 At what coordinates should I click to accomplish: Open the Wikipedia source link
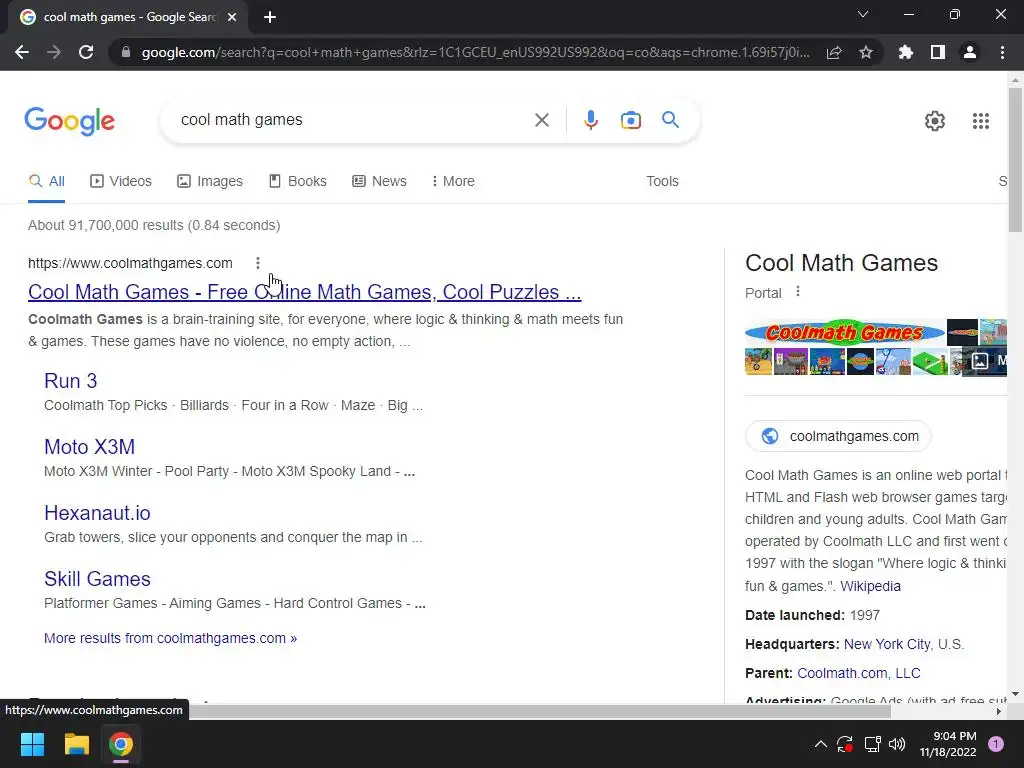(x=870, y=586)
